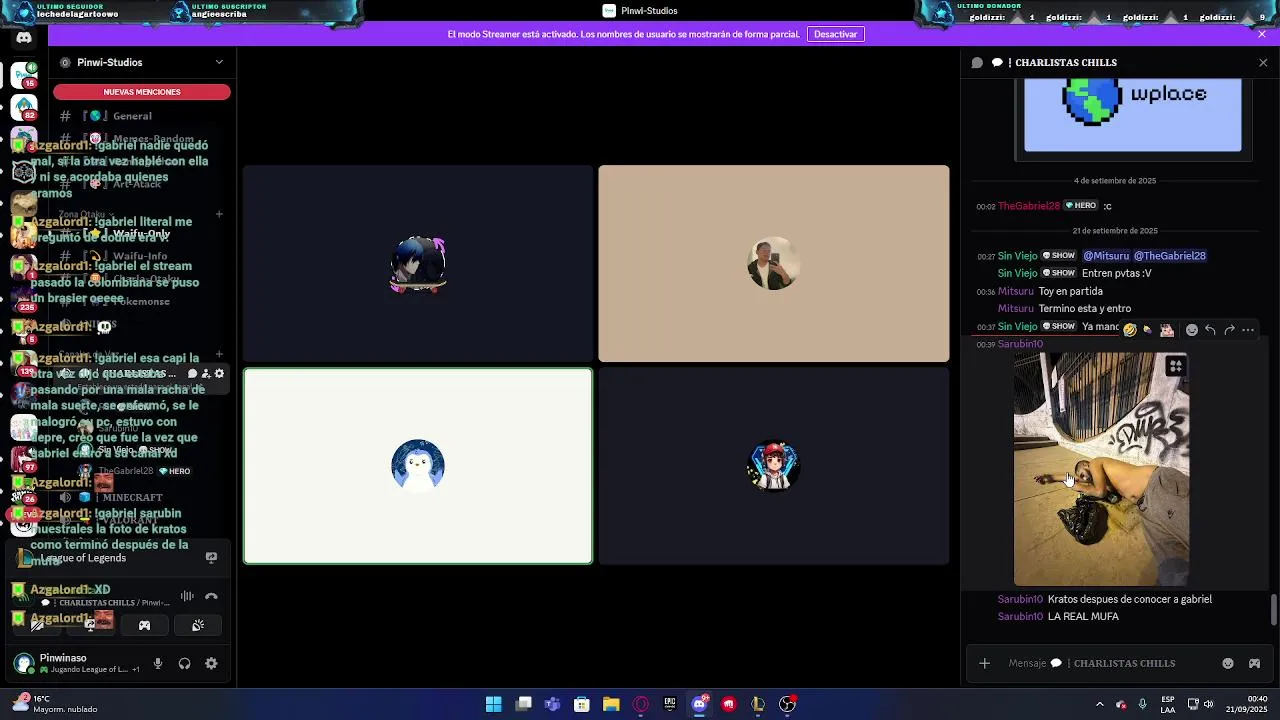Show hidden system tray icons
1280x720 pixels.
[x=1100, y=704]
